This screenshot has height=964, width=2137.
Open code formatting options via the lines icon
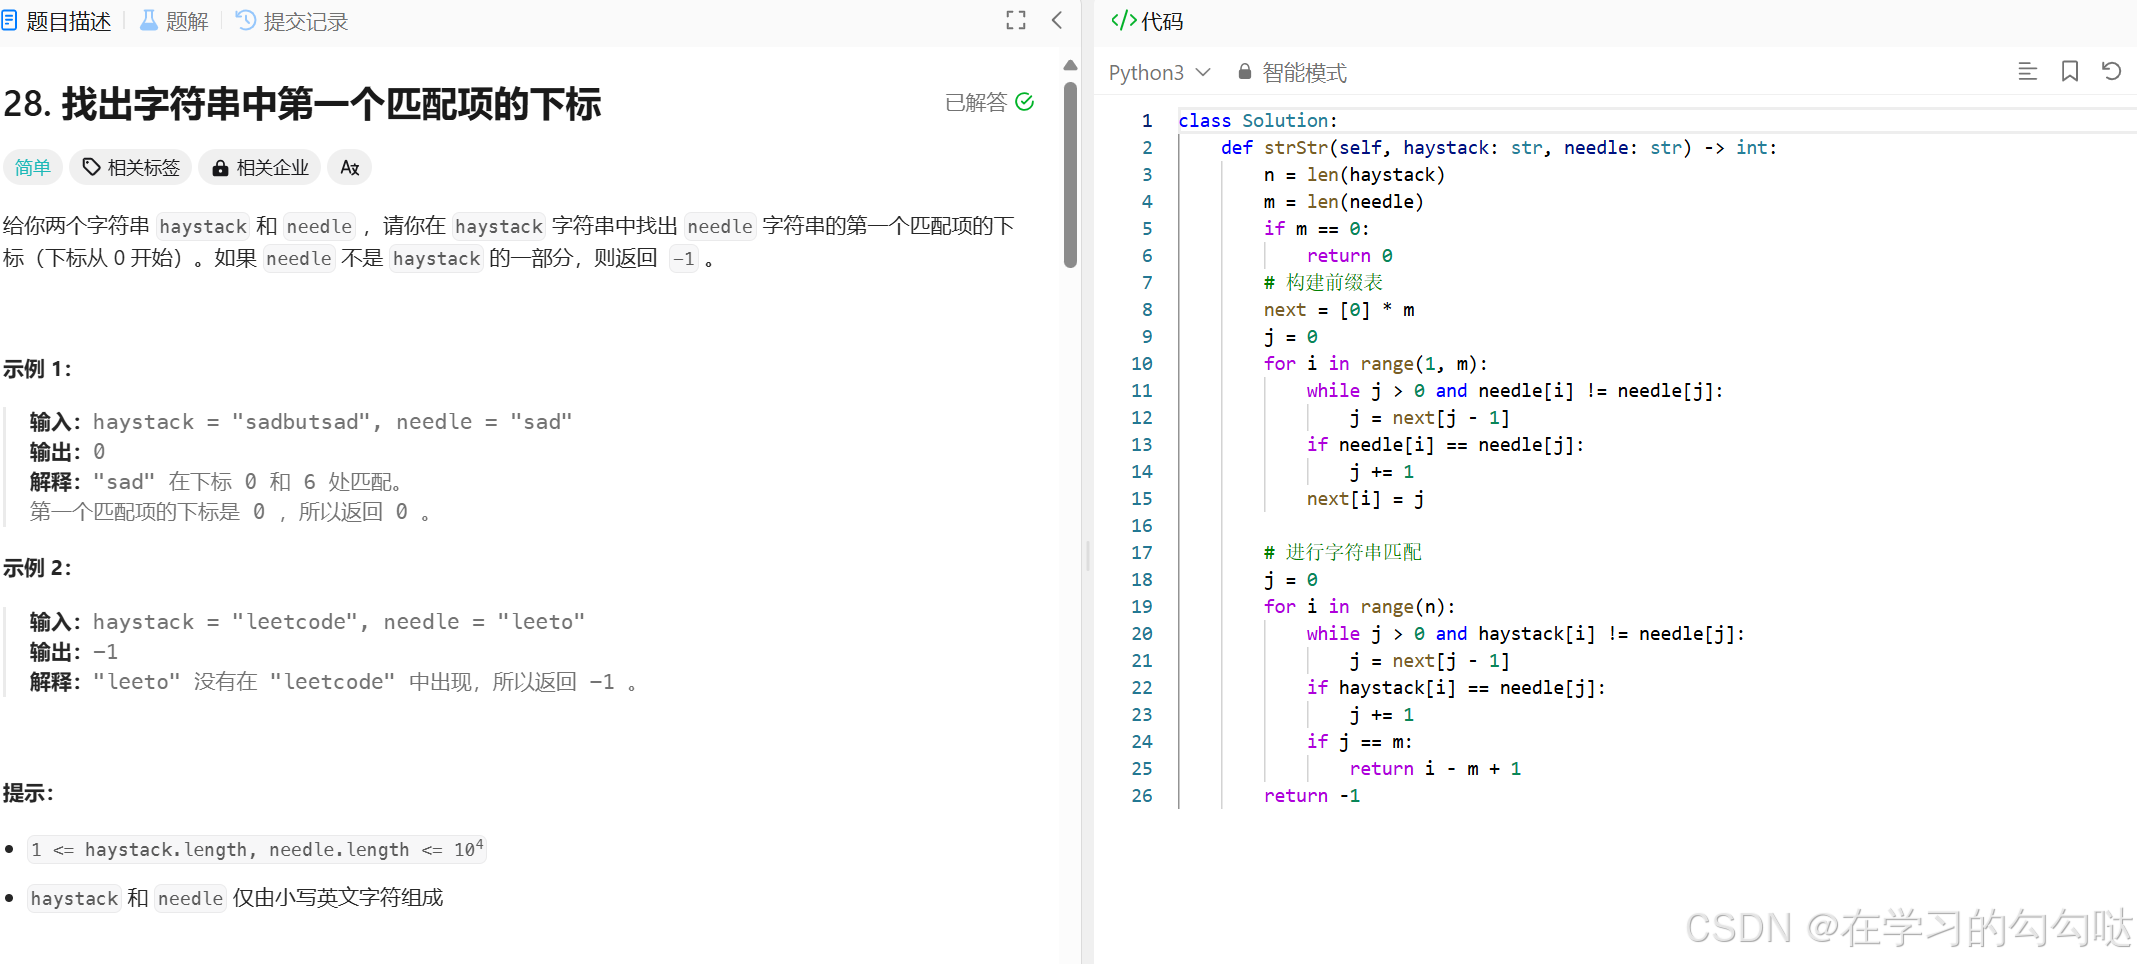[2027, 71]
